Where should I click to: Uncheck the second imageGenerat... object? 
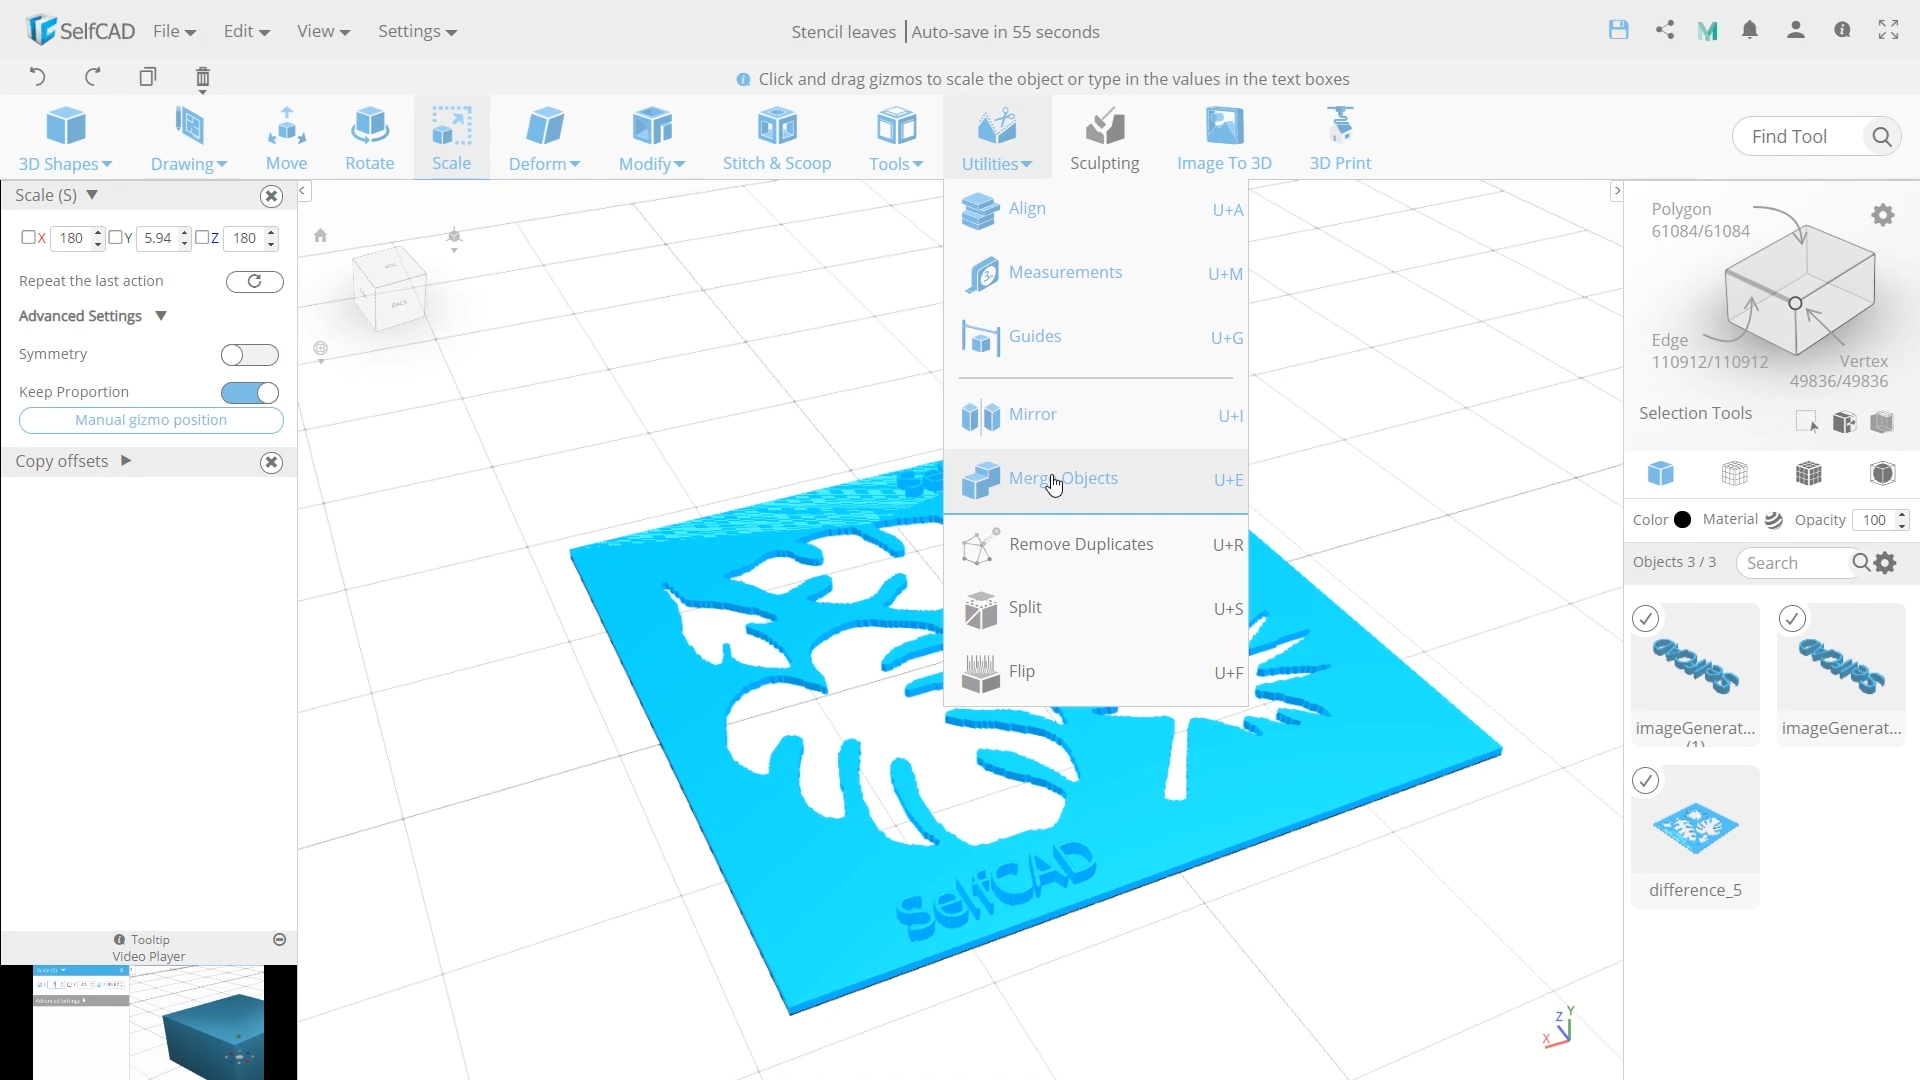click(x=1792, y=619)
